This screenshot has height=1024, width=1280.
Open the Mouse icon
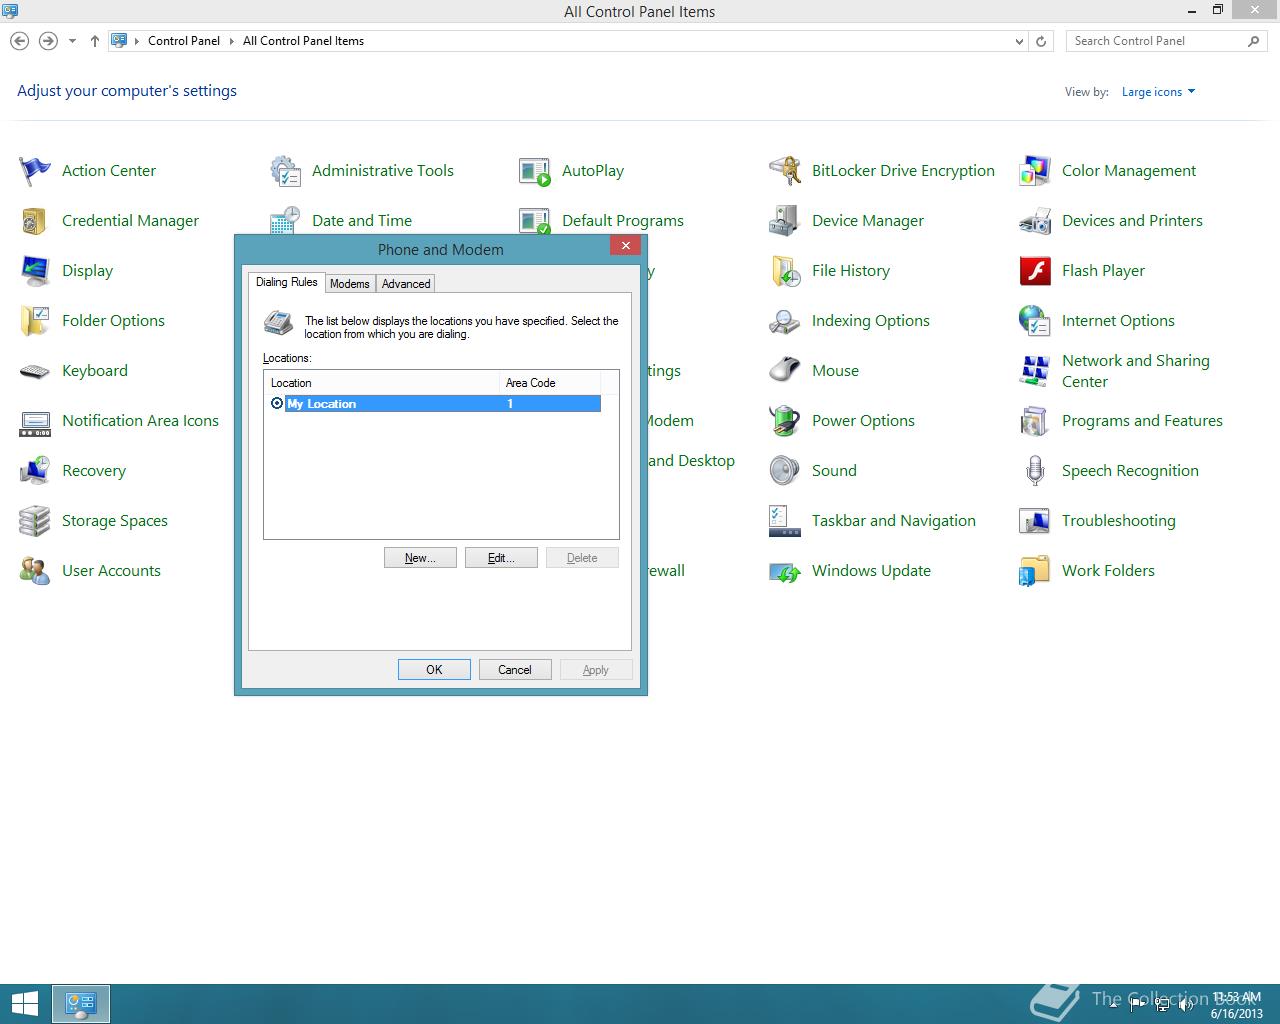(x=785, y=371)
